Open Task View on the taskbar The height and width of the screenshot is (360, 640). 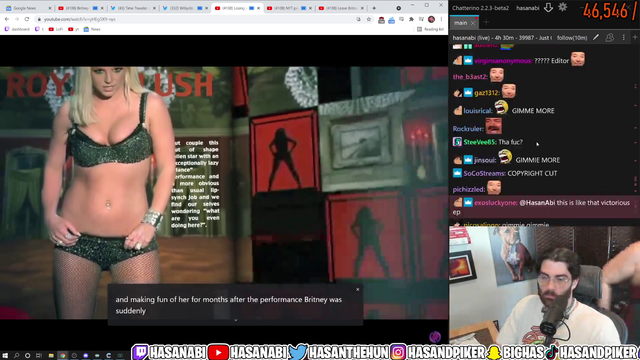[x=39, y=356]
